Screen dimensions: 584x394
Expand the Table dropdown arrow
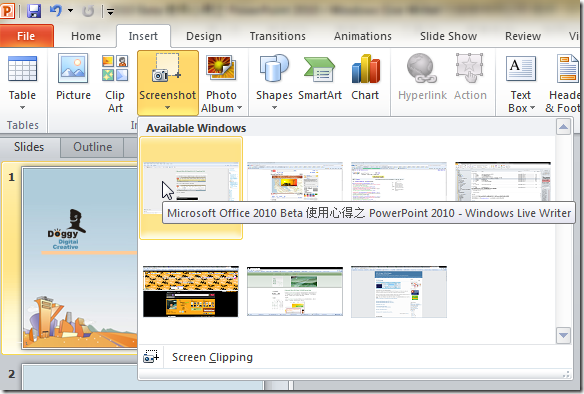coord(22,108)
